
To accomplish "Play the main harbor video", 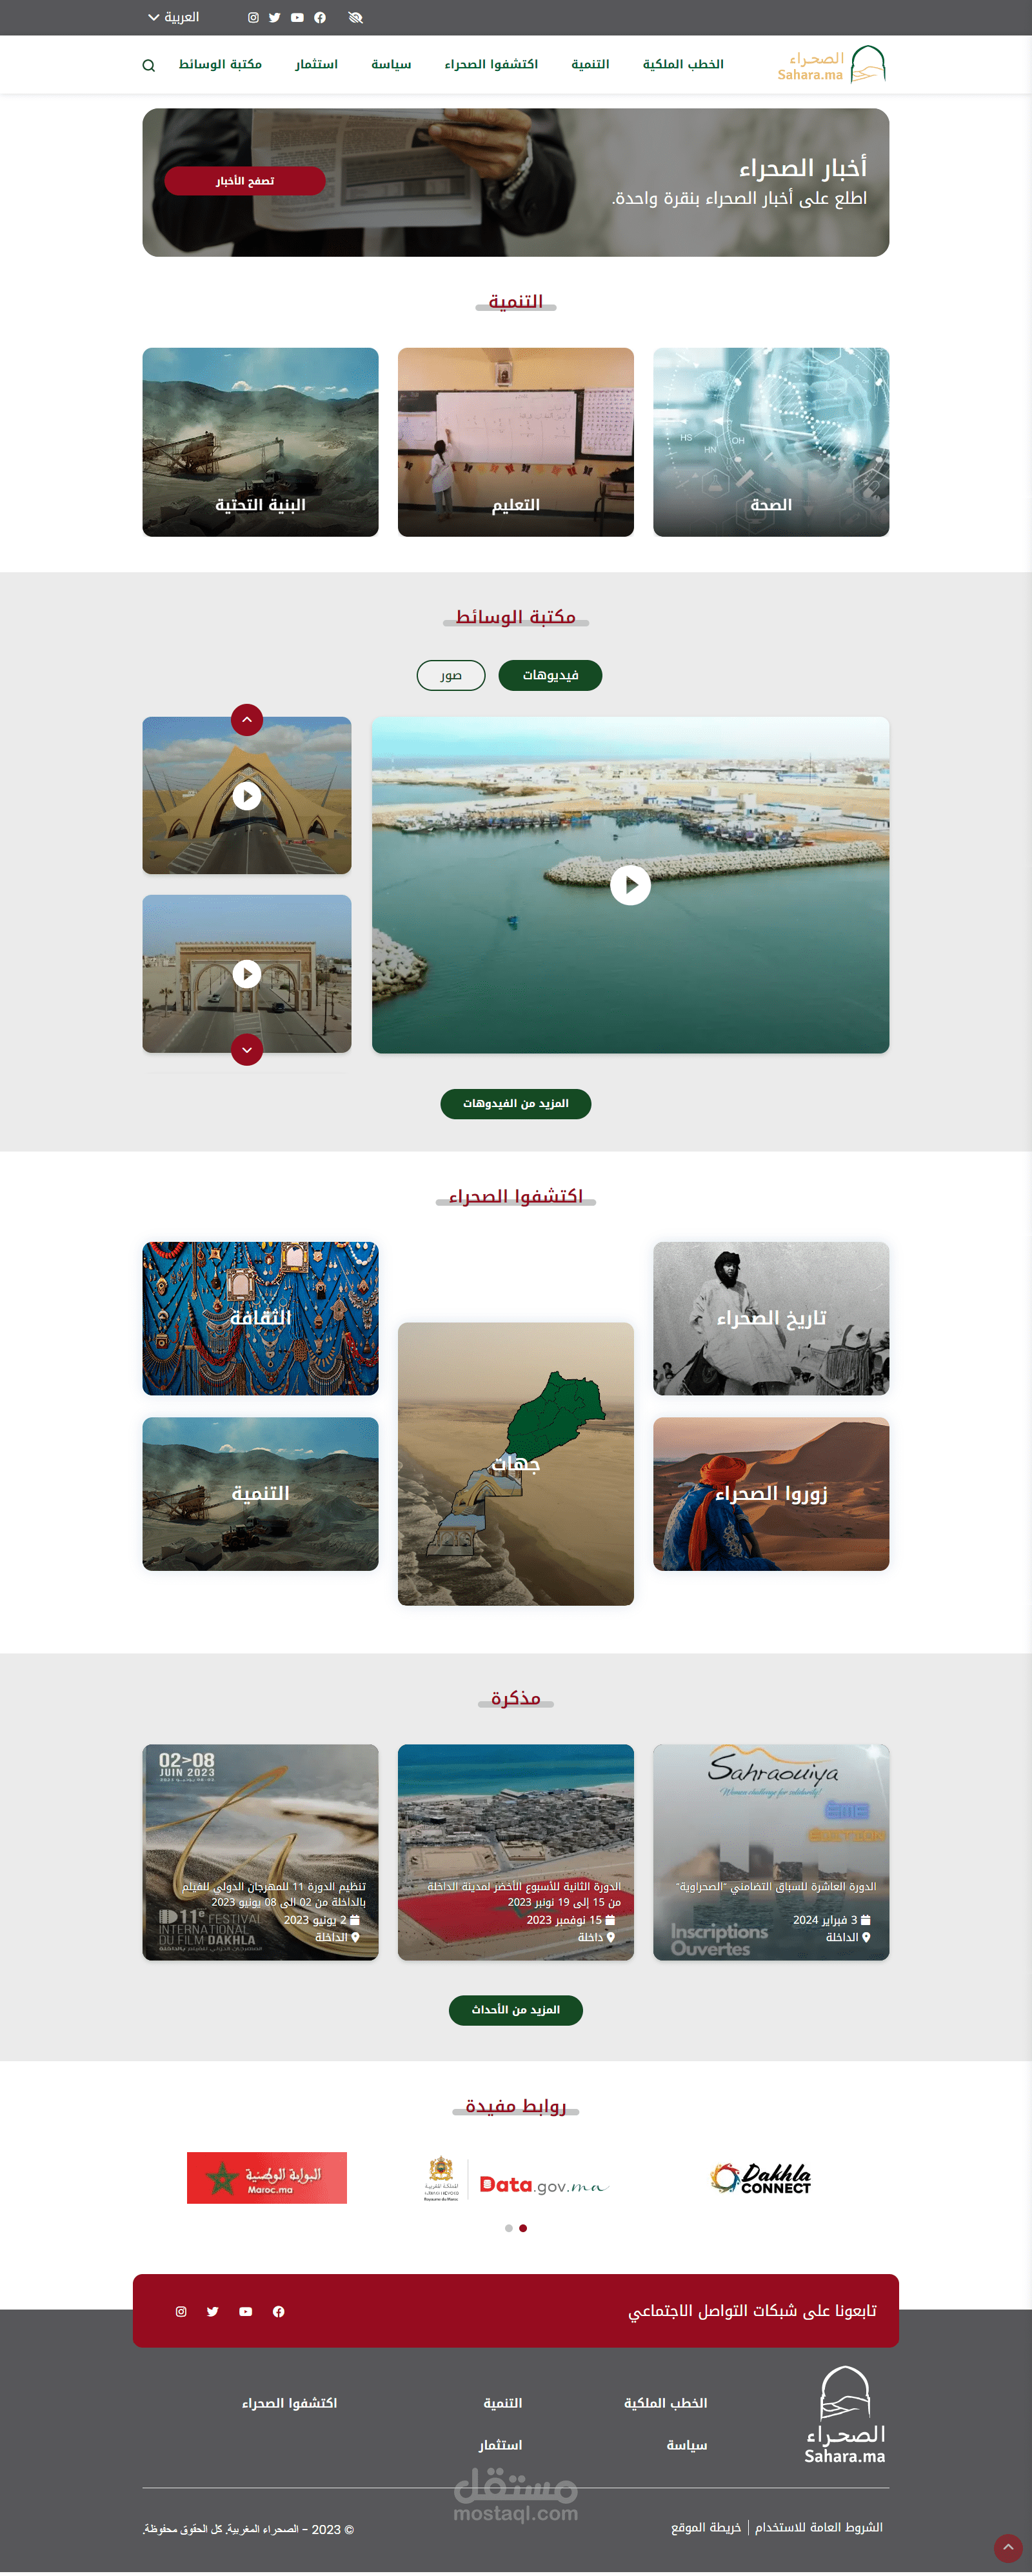I will (630, 884).
